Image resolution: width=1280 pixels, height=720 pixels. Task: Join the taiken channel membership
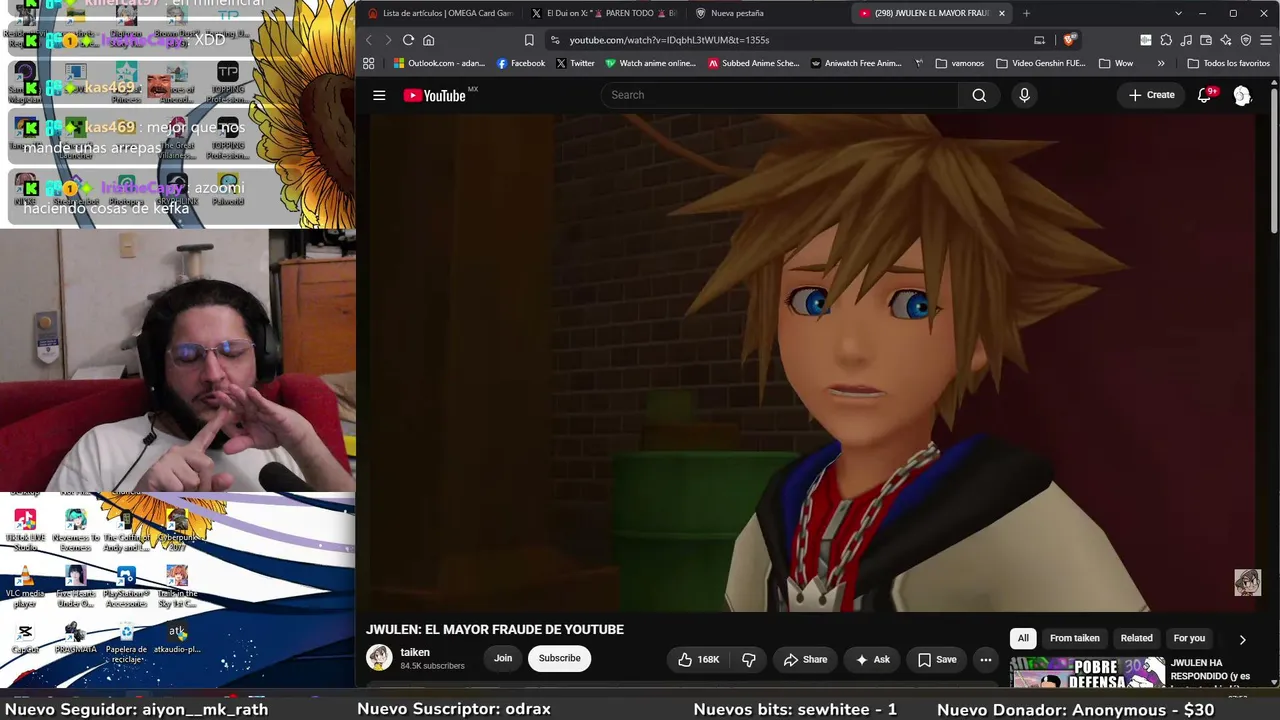tap(503, 658)
